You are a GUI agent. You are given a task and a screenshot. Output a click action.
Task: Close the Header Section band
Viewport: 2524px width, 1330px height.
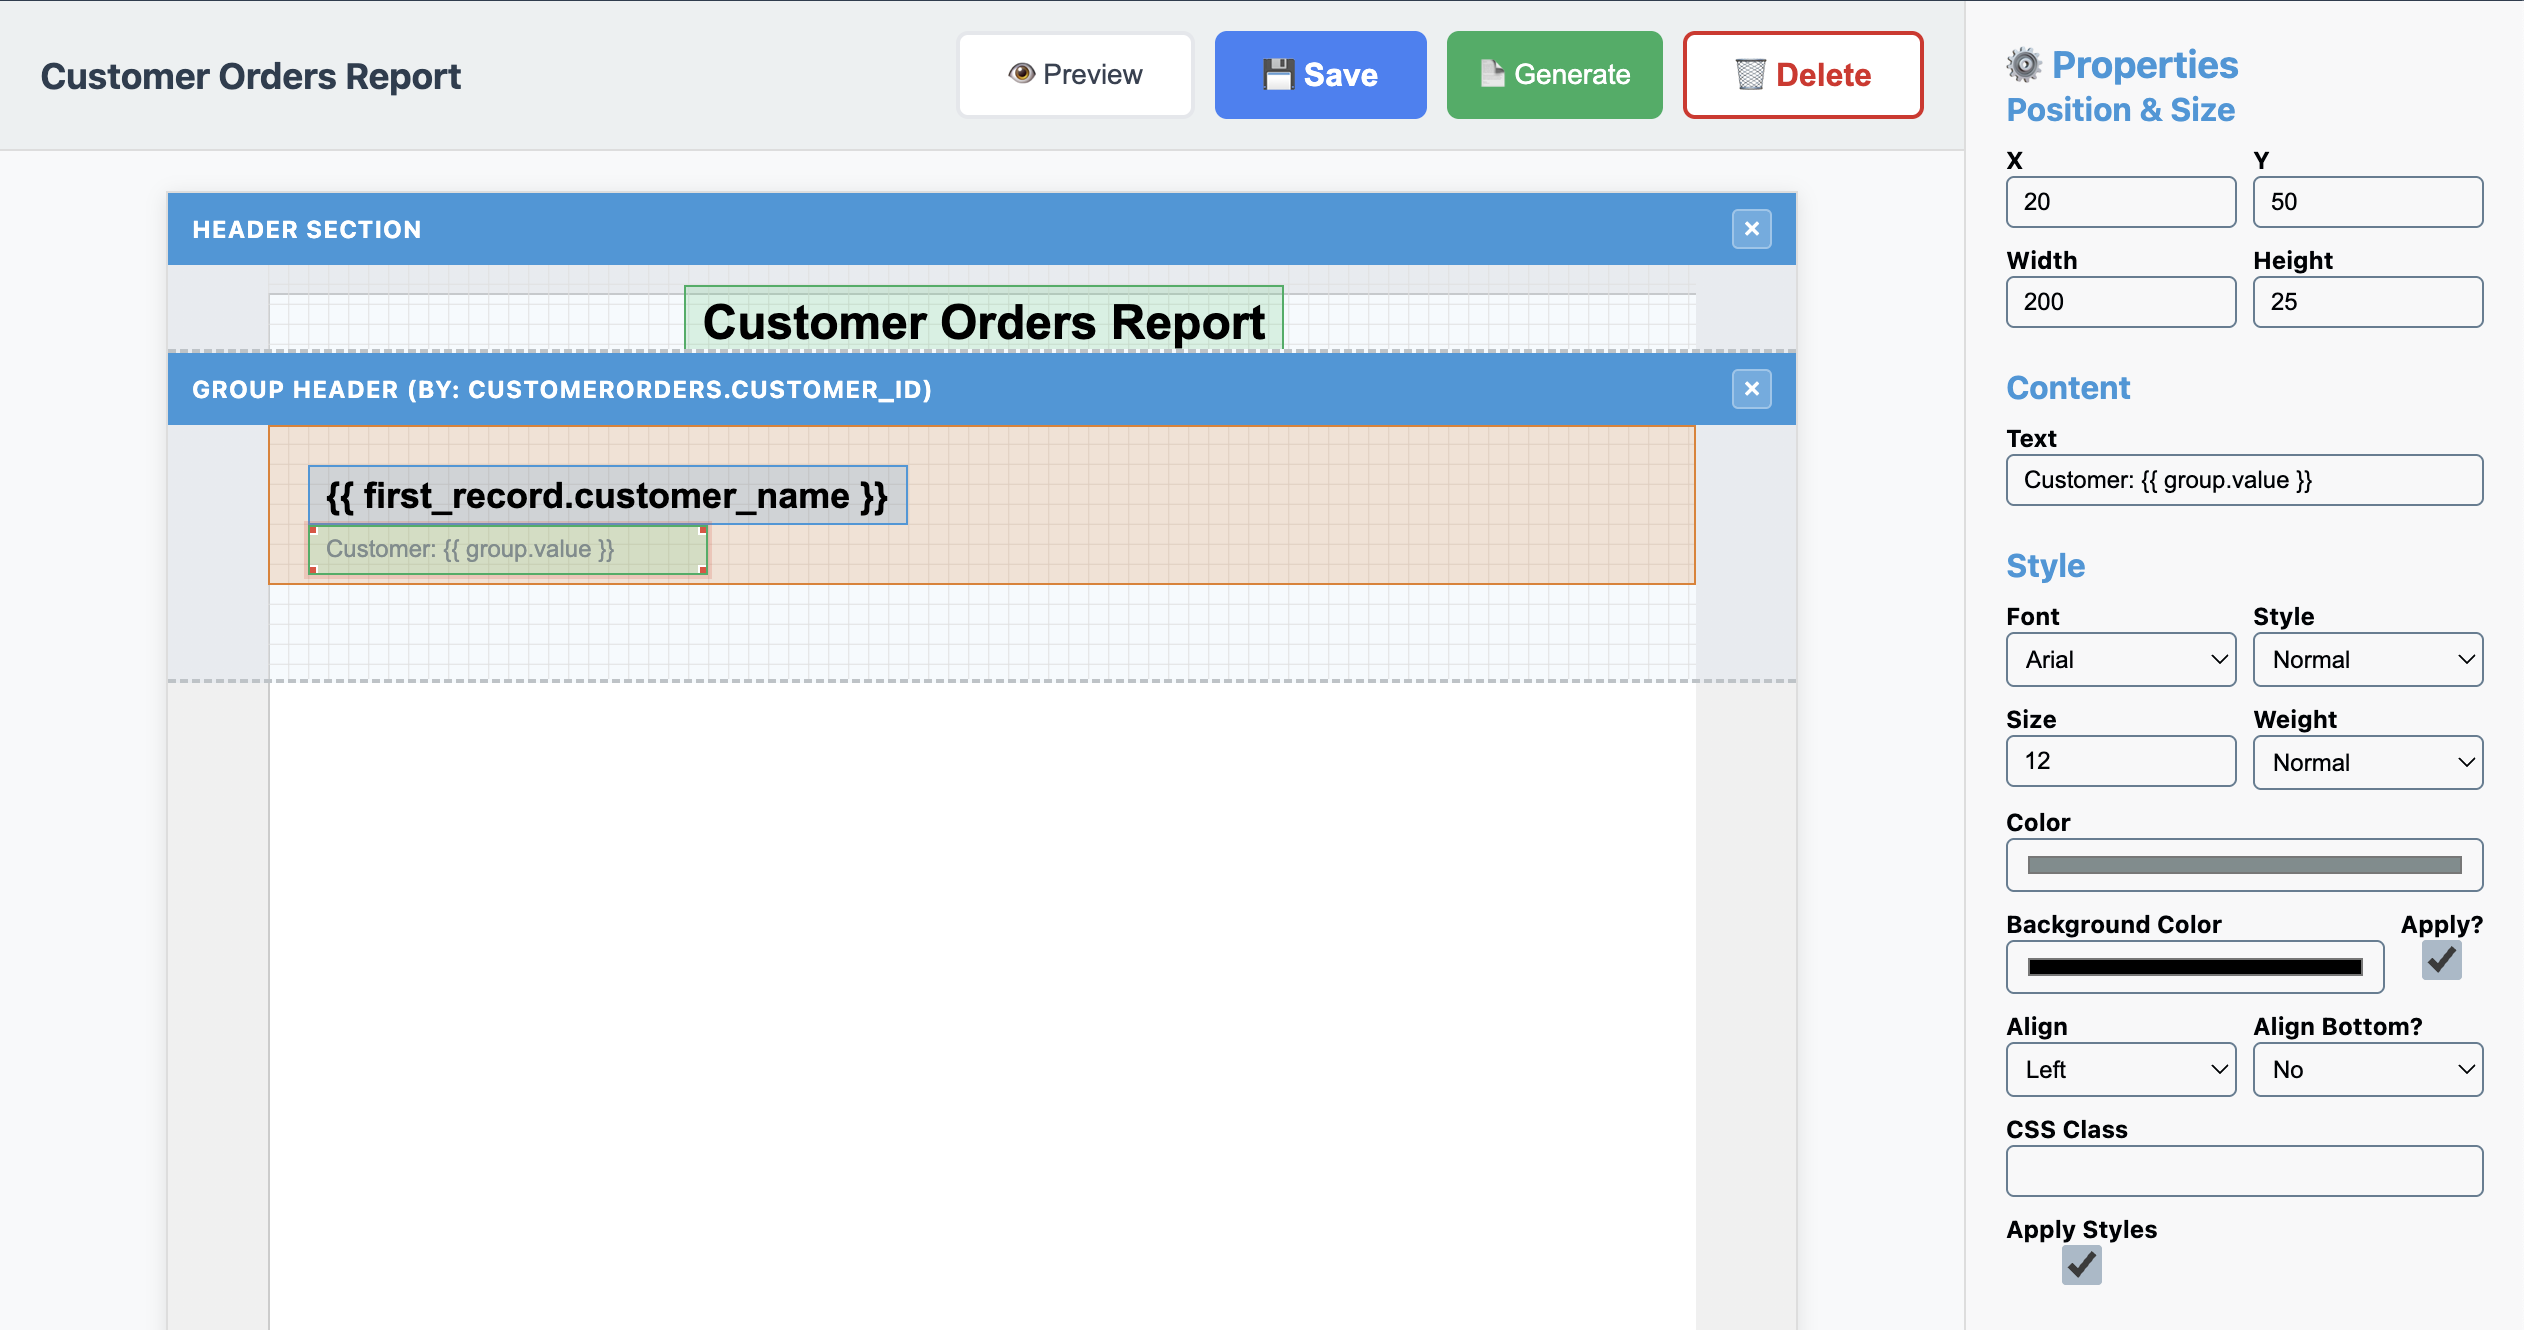coord(1751,229)
